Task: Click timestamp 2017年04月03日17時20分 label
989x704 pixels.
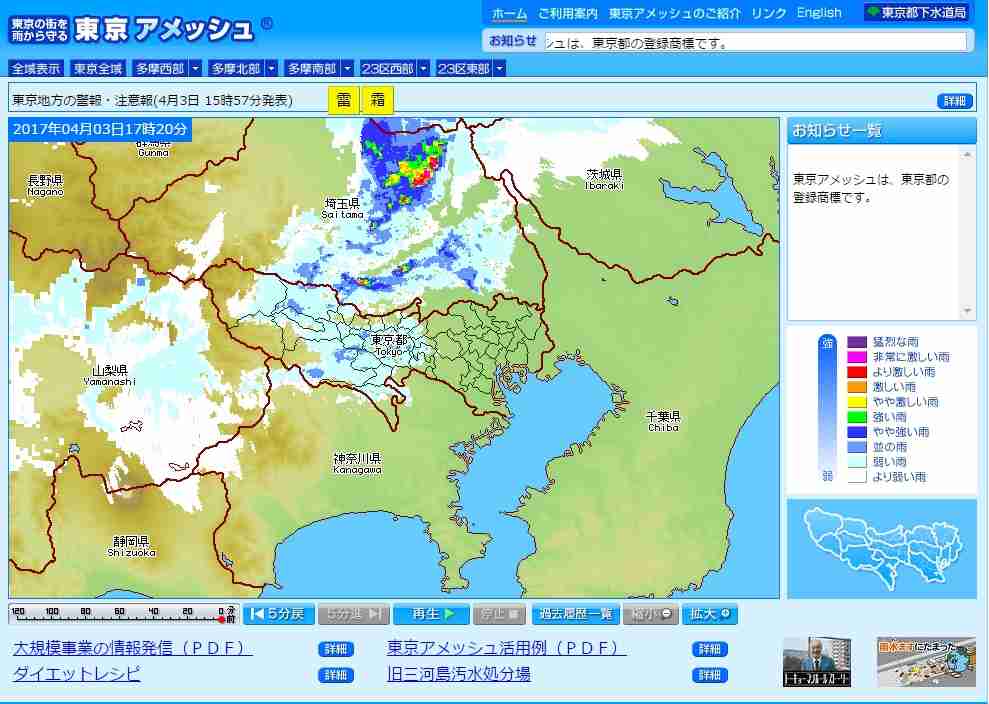Action: pyautogui.click(x=100, y=129)
